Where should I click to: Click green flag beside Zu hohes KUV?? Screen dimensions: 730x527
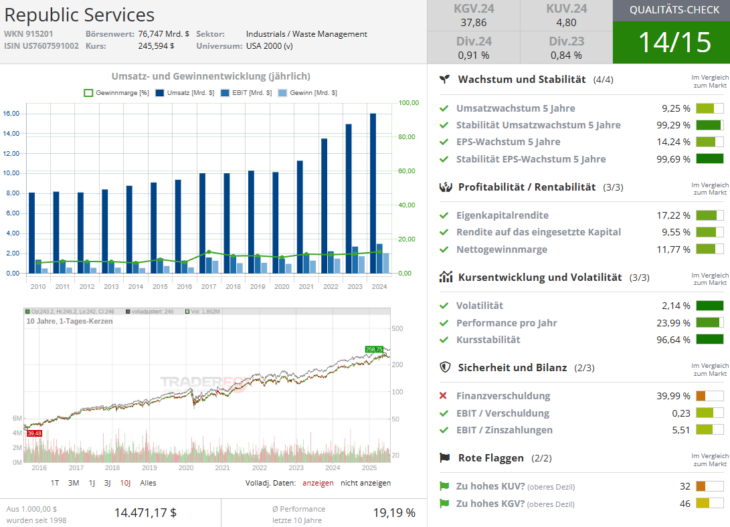444,486
